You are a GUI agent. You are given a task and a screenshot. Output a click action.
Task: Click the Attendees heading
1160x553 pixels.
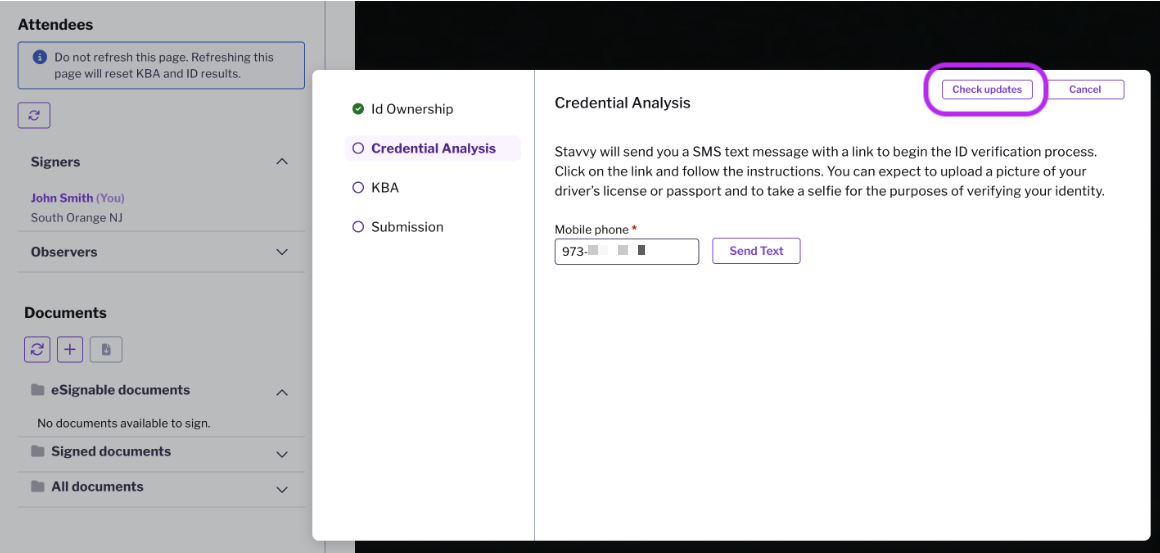pos(55,24)
